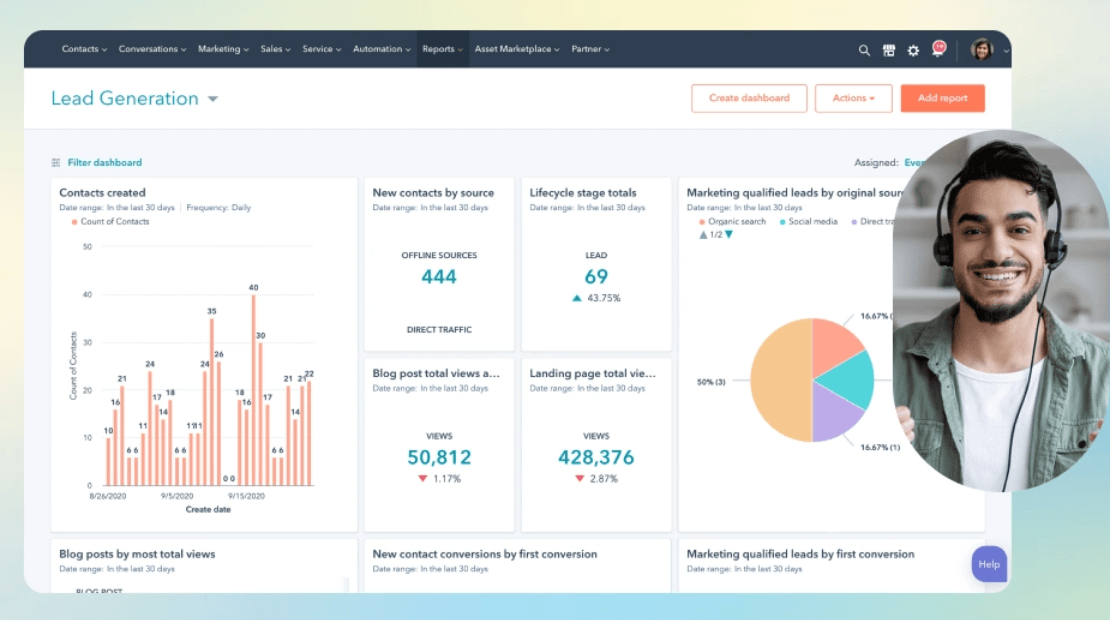Click the legend page down triangle
The height and width of the screenshot is (620, 1110).
click(729, 235)
